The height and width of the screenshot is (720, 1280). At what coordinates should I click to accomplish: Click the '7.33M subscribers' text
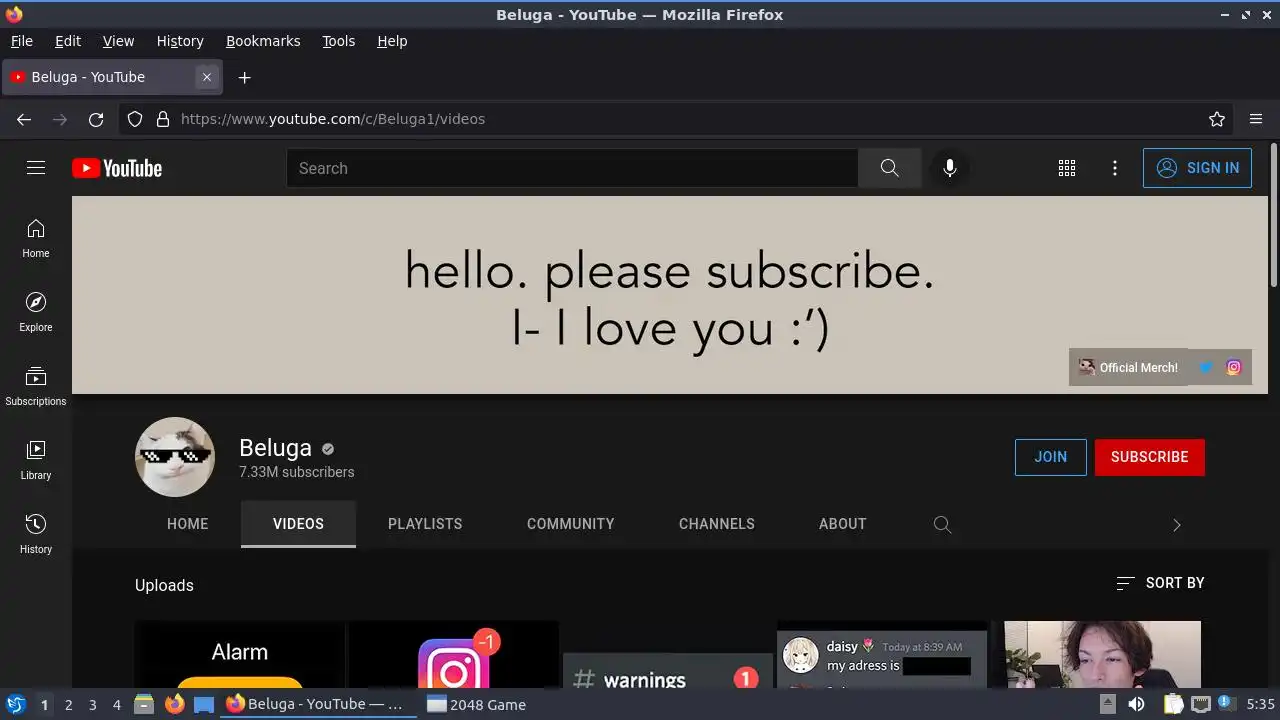(296, 472)
